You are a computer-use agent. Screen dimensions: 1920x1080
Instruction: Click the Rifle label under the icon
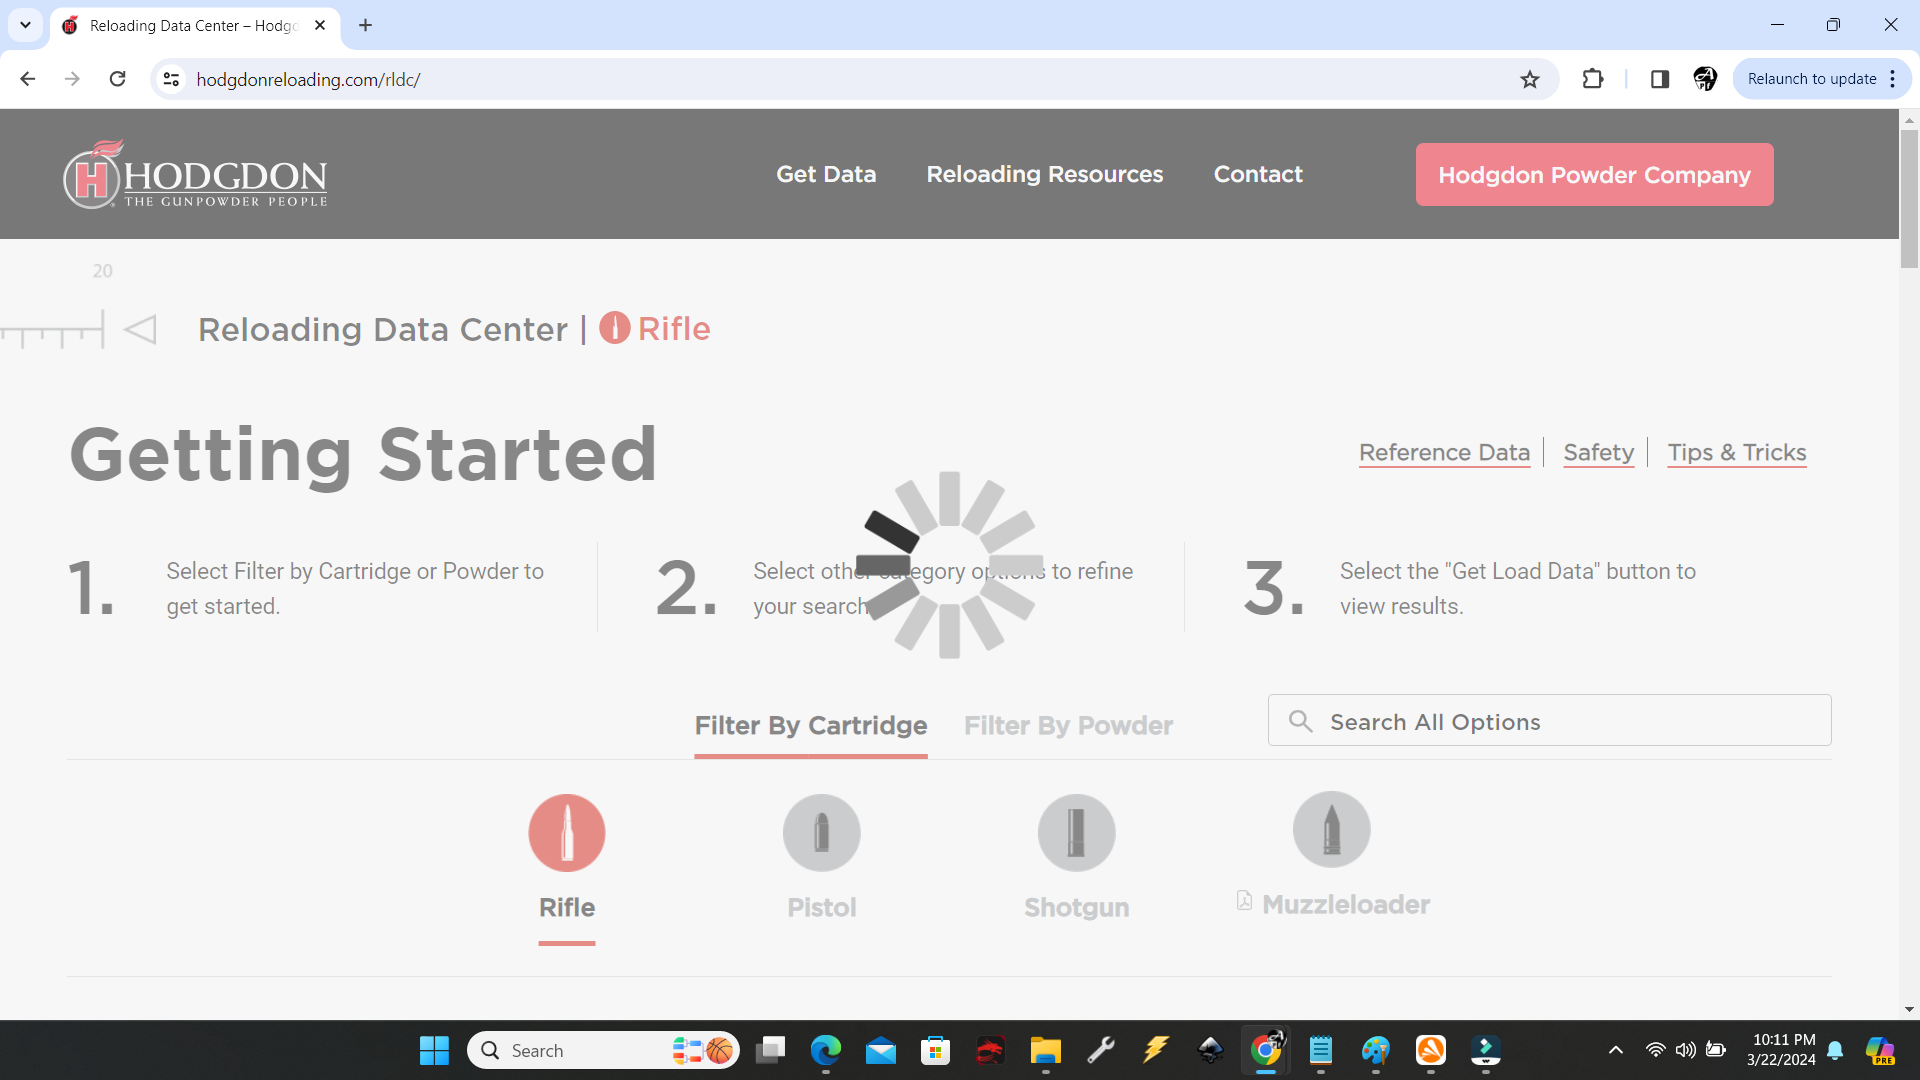tap(567, 908)
